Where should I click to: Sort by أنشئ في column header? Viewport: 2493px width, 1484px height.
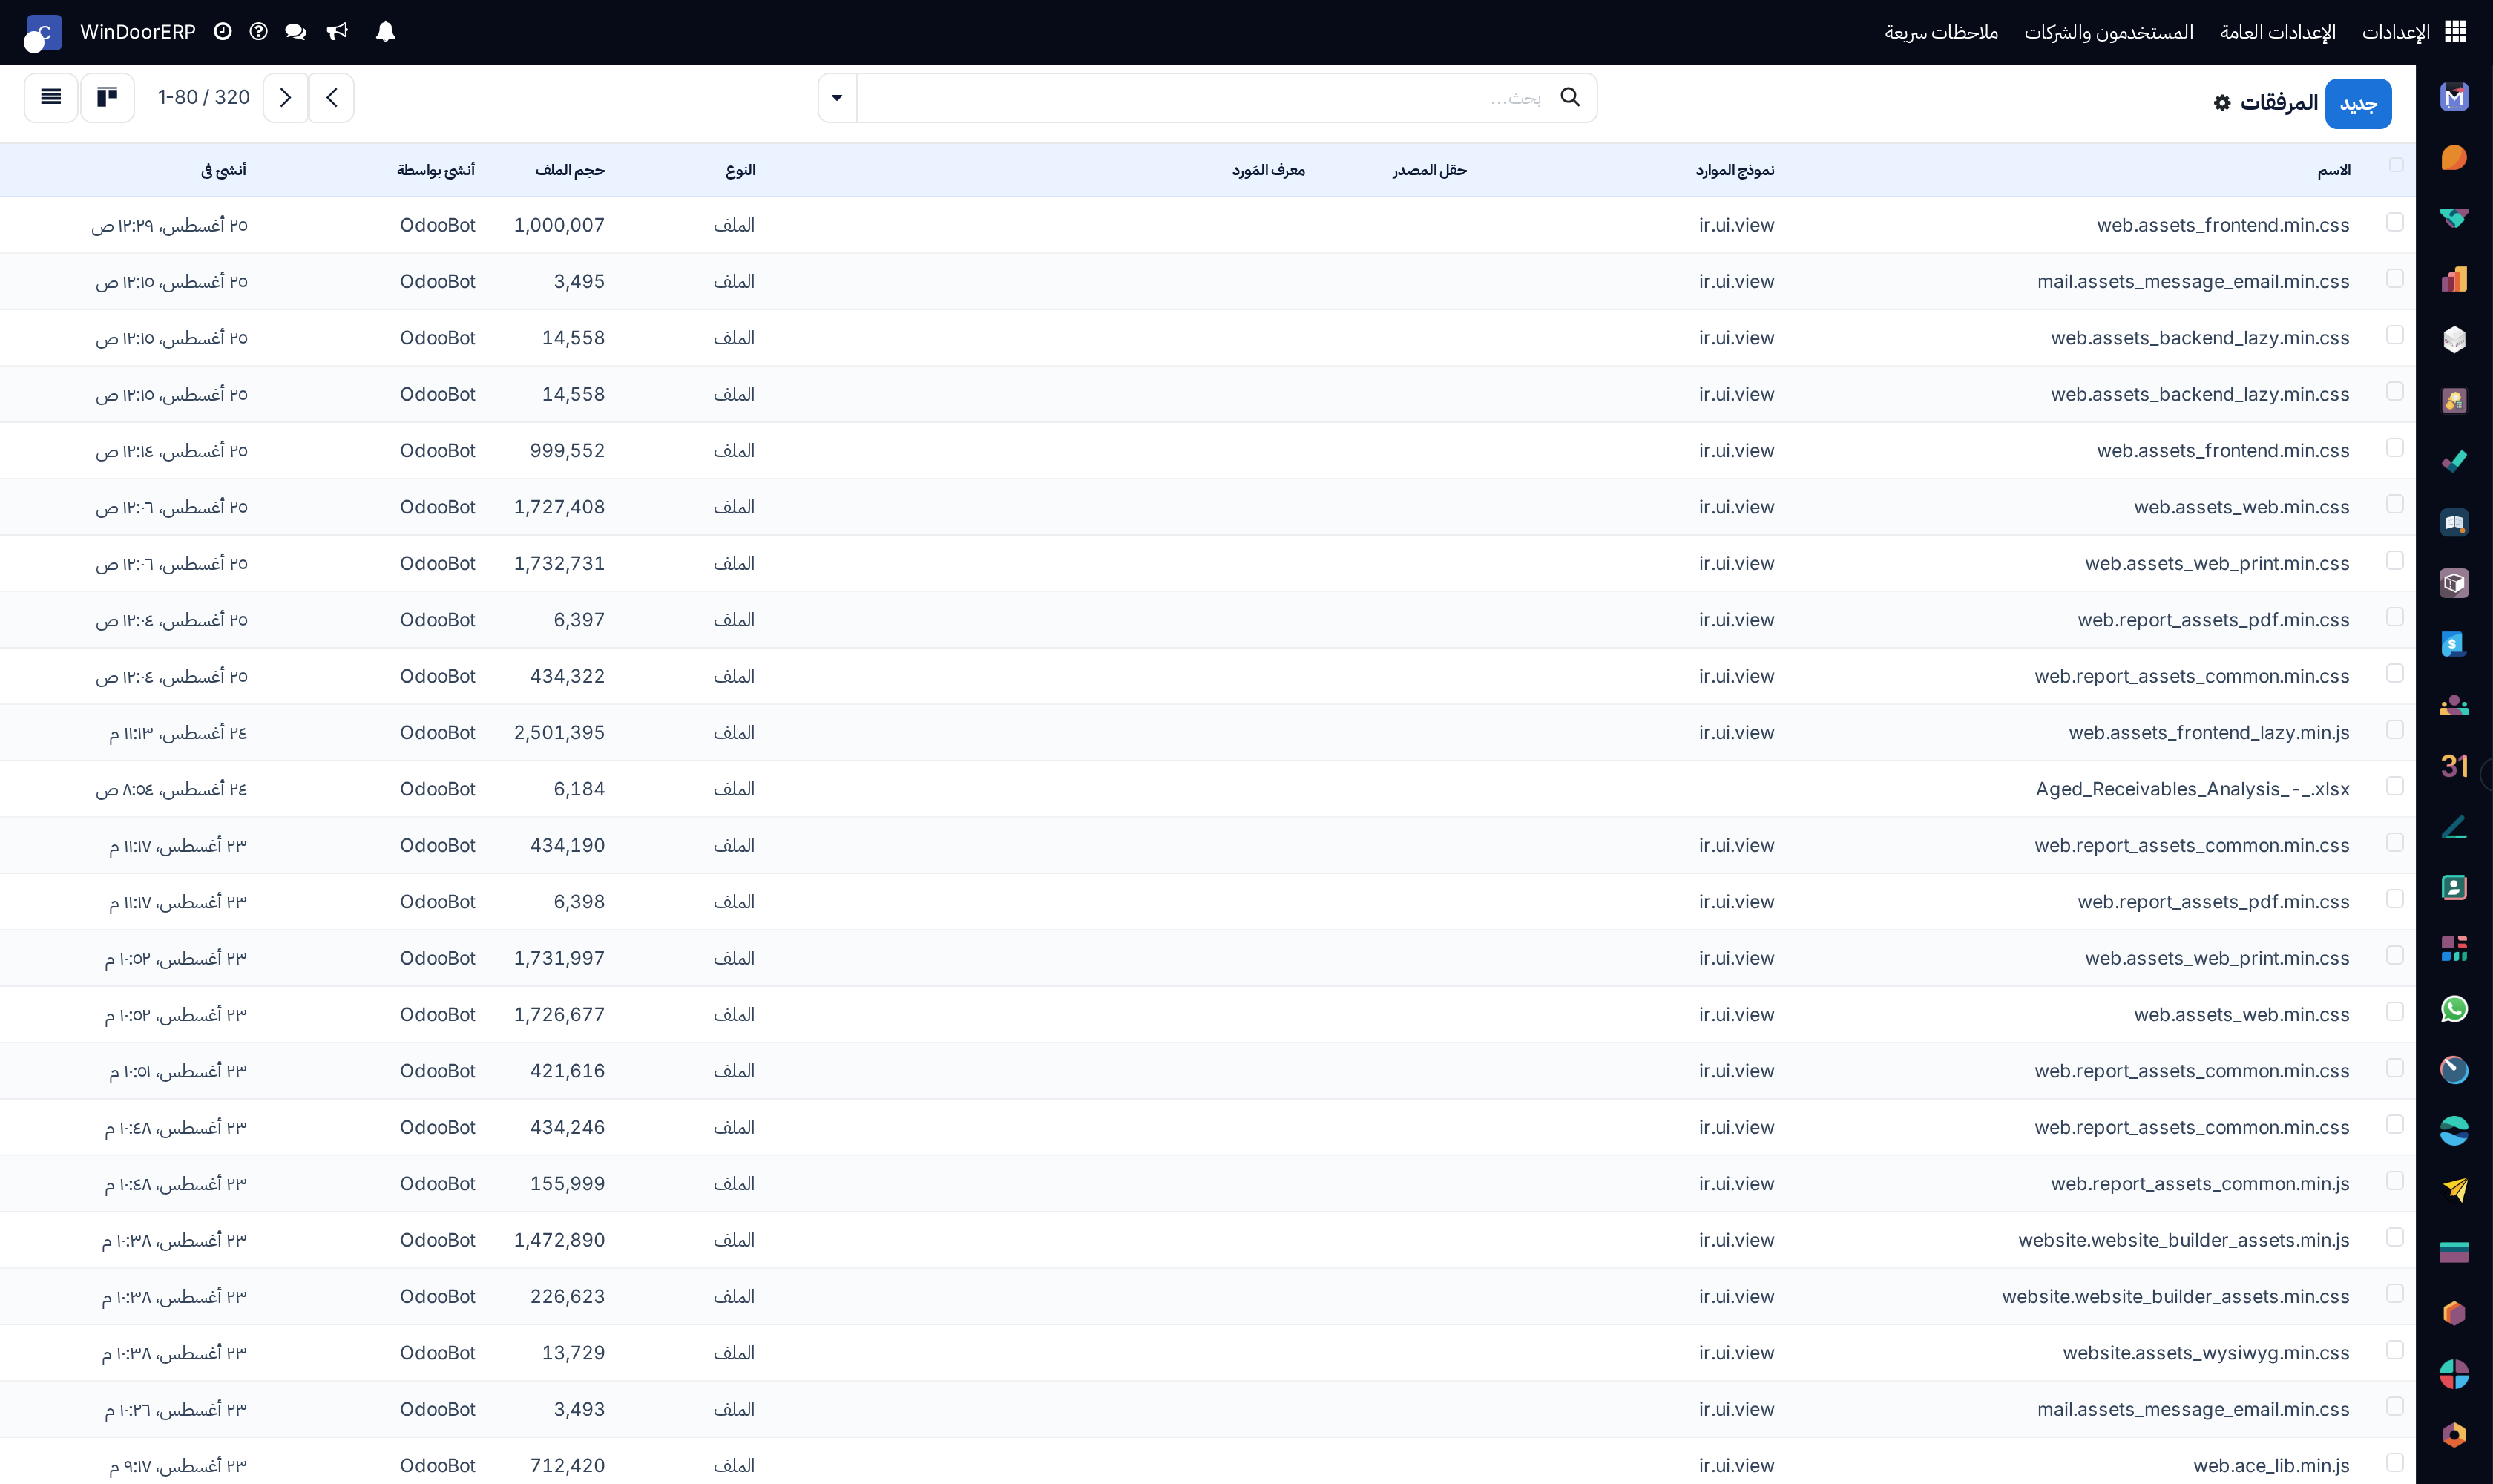pos(224,170)
